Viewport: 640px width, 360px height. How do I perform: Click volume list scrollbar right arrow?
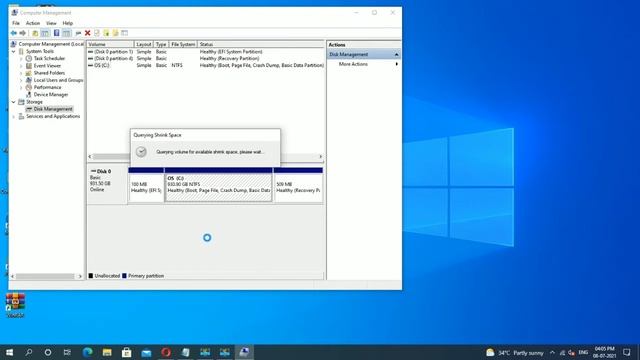(321, 157)
